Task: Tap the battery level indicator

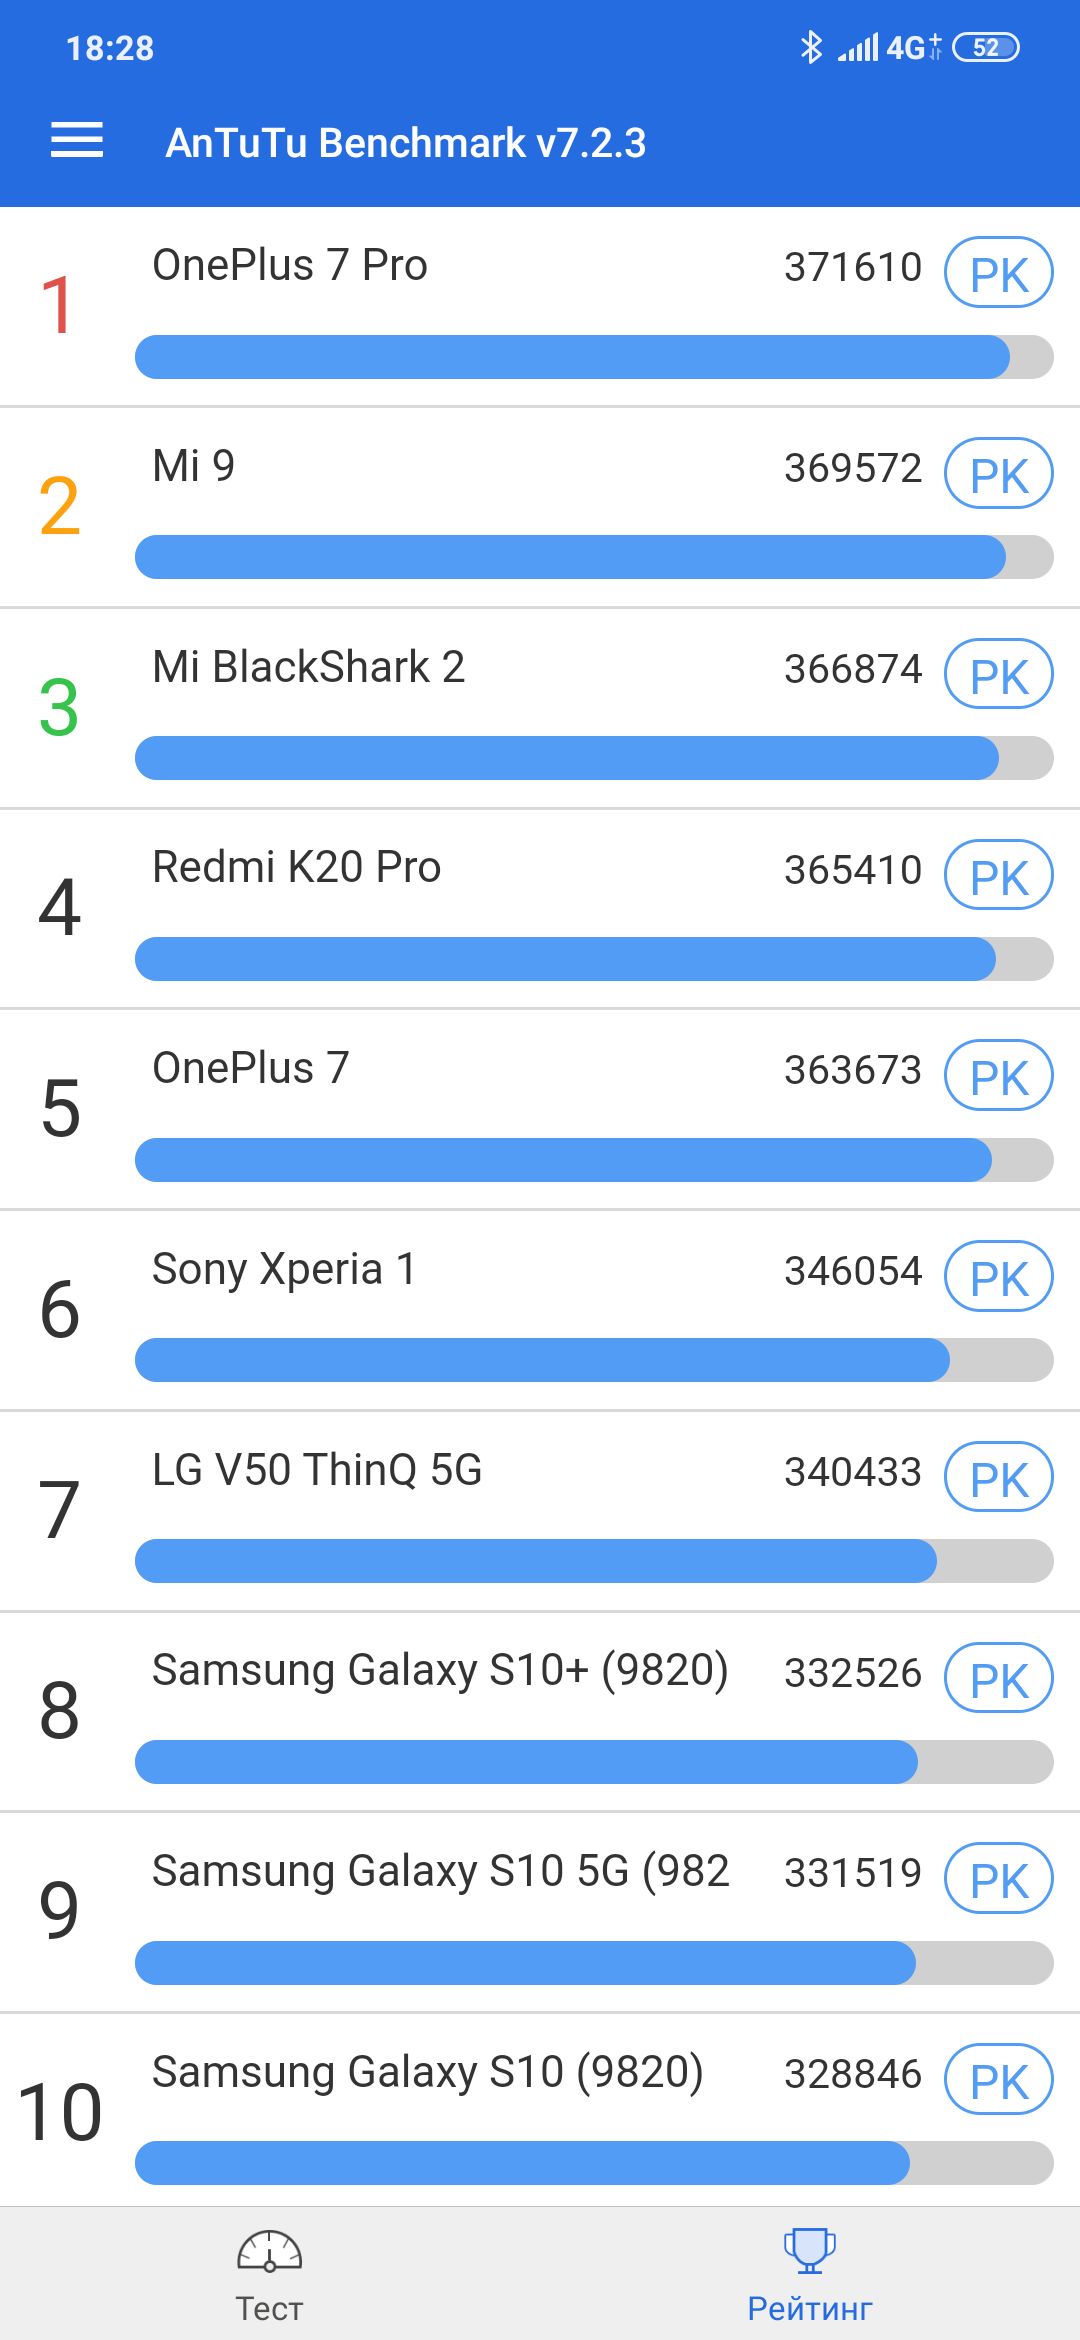Action: pyautogui.click(x=986, y=47)
